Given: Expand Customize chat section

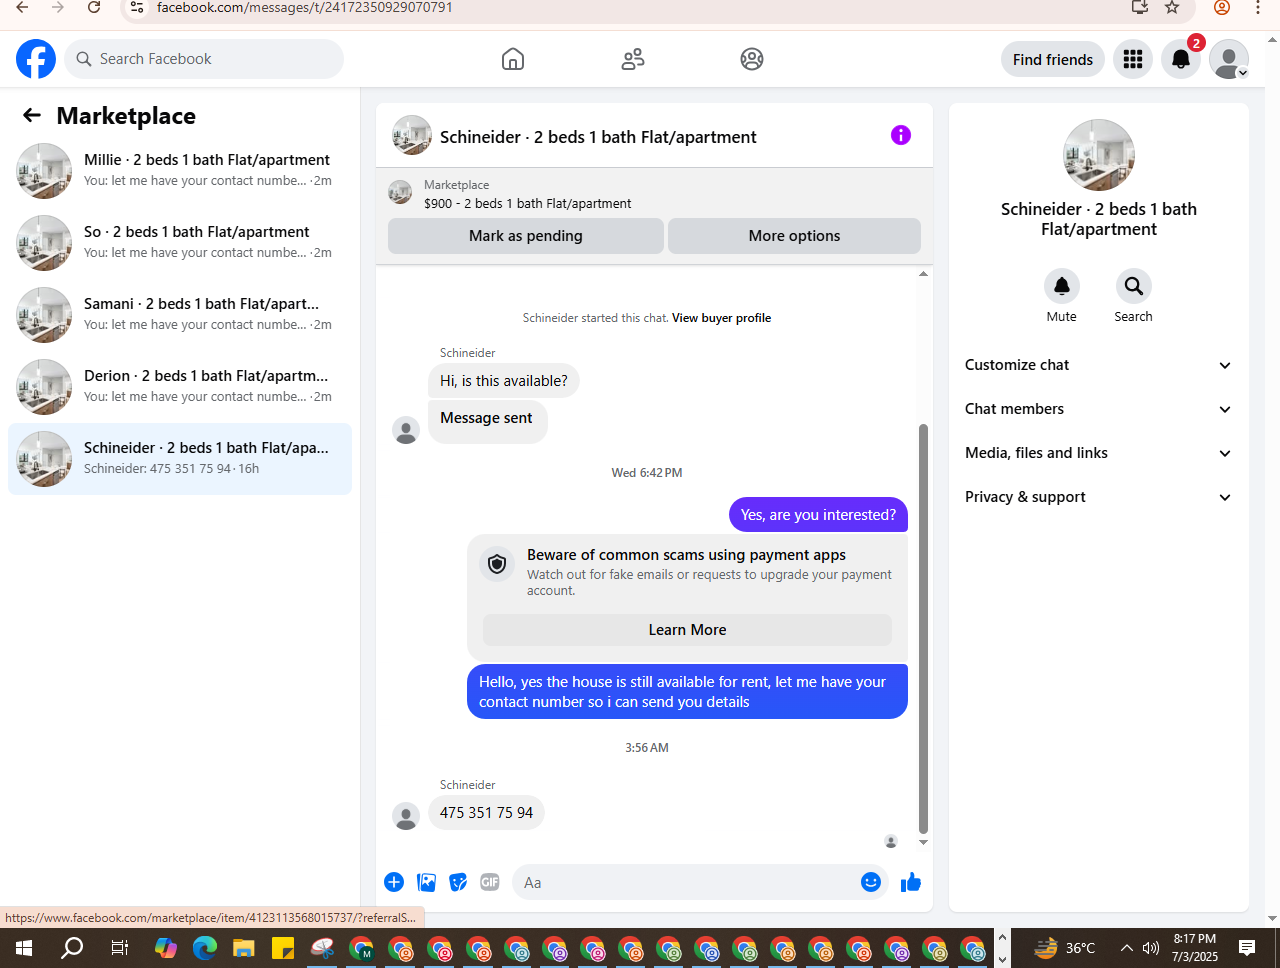Looking at the screenshot, I should (x=1099, y=365).
